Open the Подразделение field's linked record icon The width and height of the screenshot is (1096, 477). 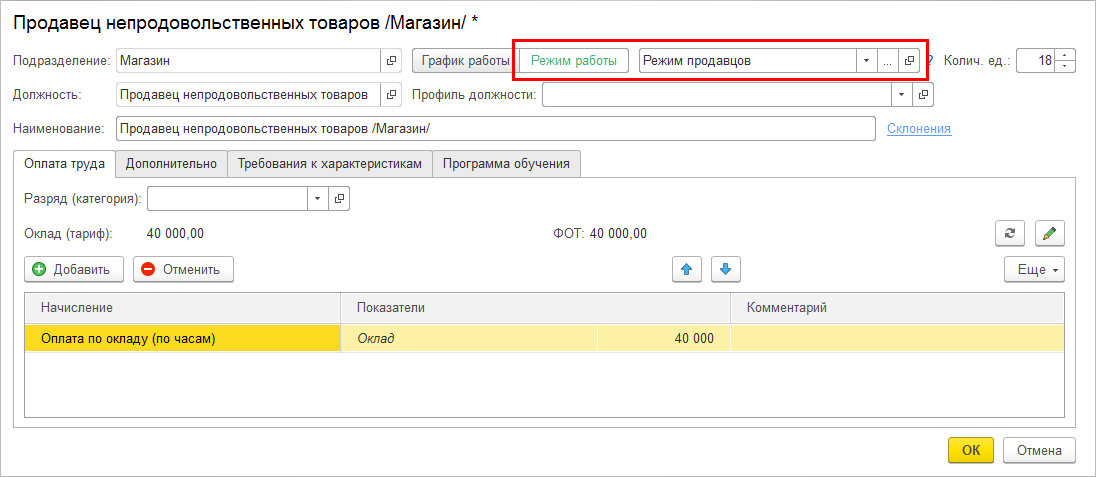pyautogui.click(x=391, y=61)
